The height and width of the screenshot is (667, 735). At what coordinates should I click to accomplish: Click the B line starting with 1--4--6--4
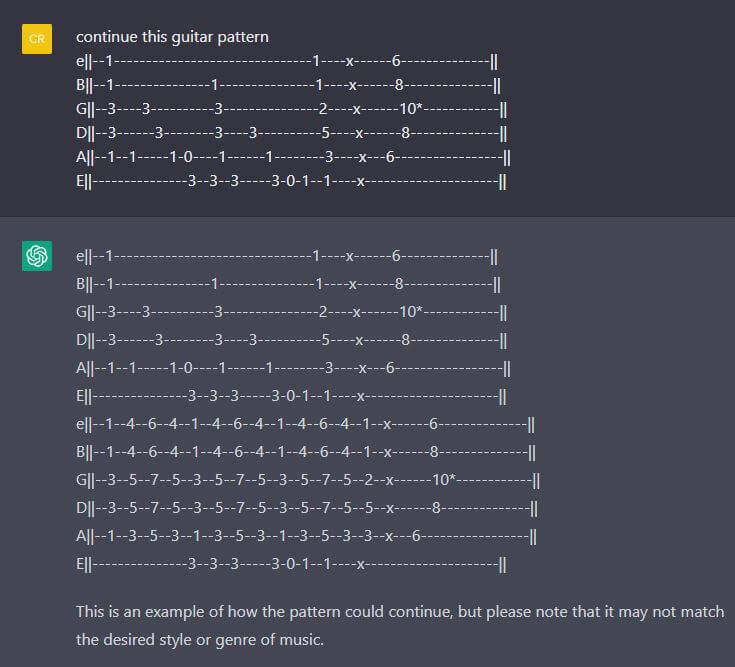306,451
